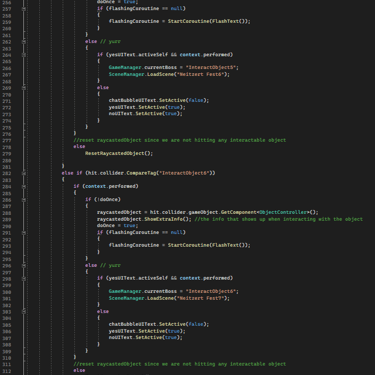Click the "Neitzert Fest7" scene name string
The image size is (375, 375).
point(201,298)
